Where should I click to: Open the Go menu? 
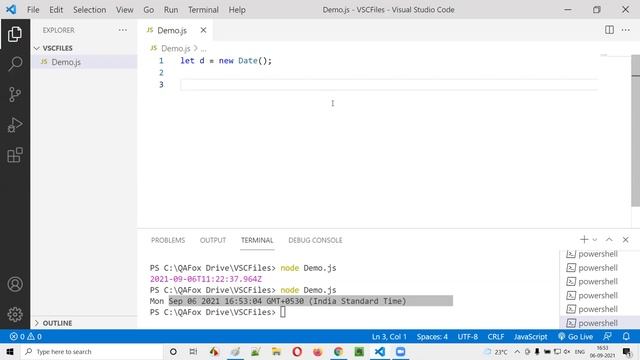click(149, 9)
